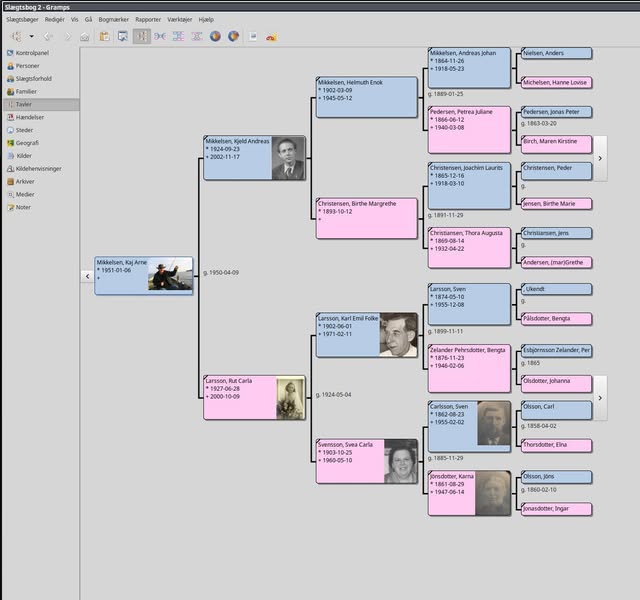This screenshot has width=640, height=600.
Task: Select the Mikkelsen, Helmuth Enok box
Action: point(367,98)
